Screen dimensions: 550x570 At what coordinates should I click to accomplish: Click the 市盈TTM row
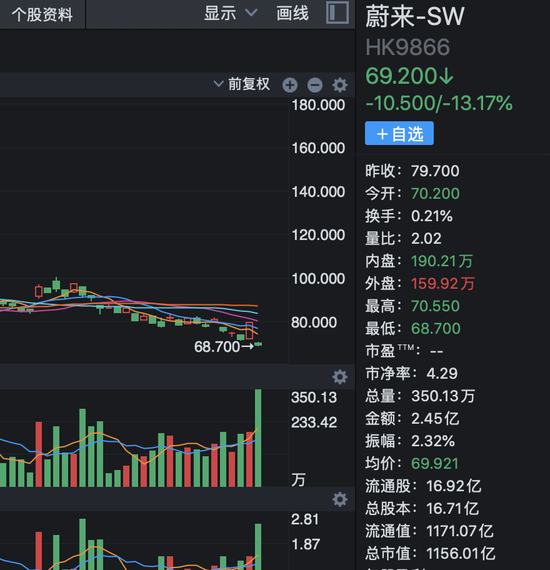(404, 351)
